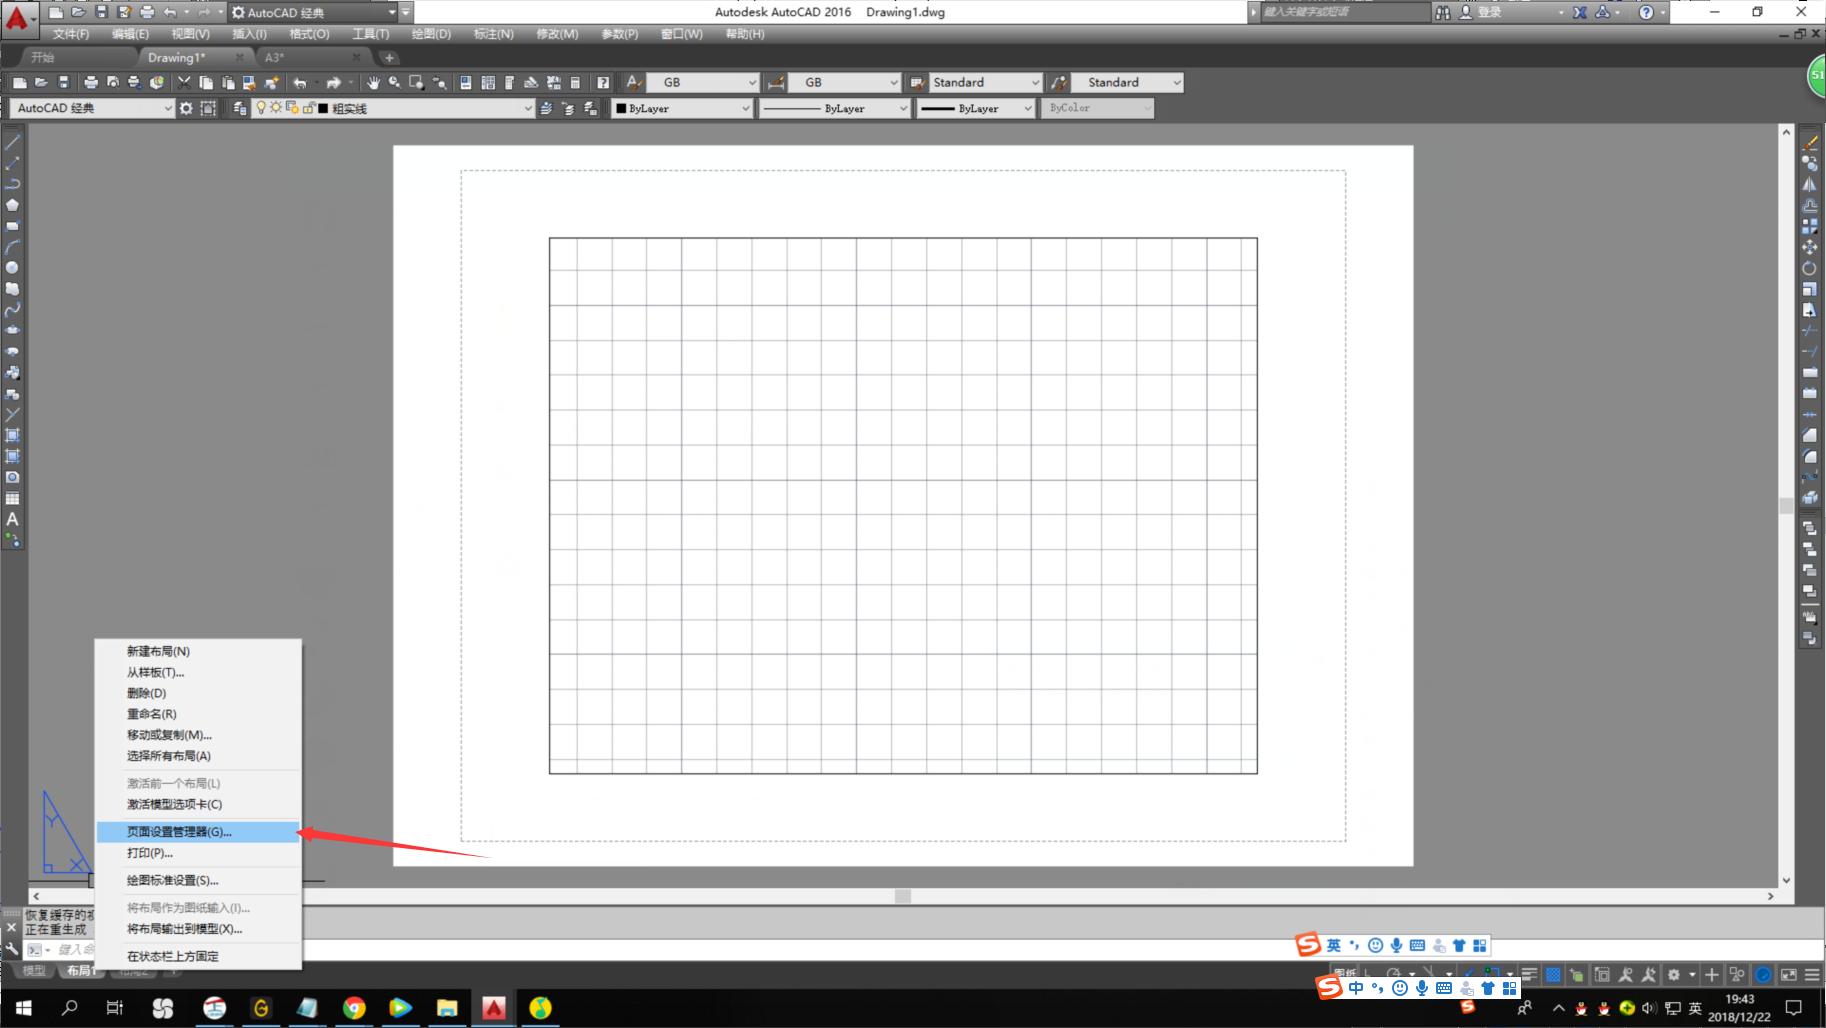This screenshot has height=1028, width=1826.
Task: Click the Help question mark in Standard toolbar
Action: (x=603, y=82)
